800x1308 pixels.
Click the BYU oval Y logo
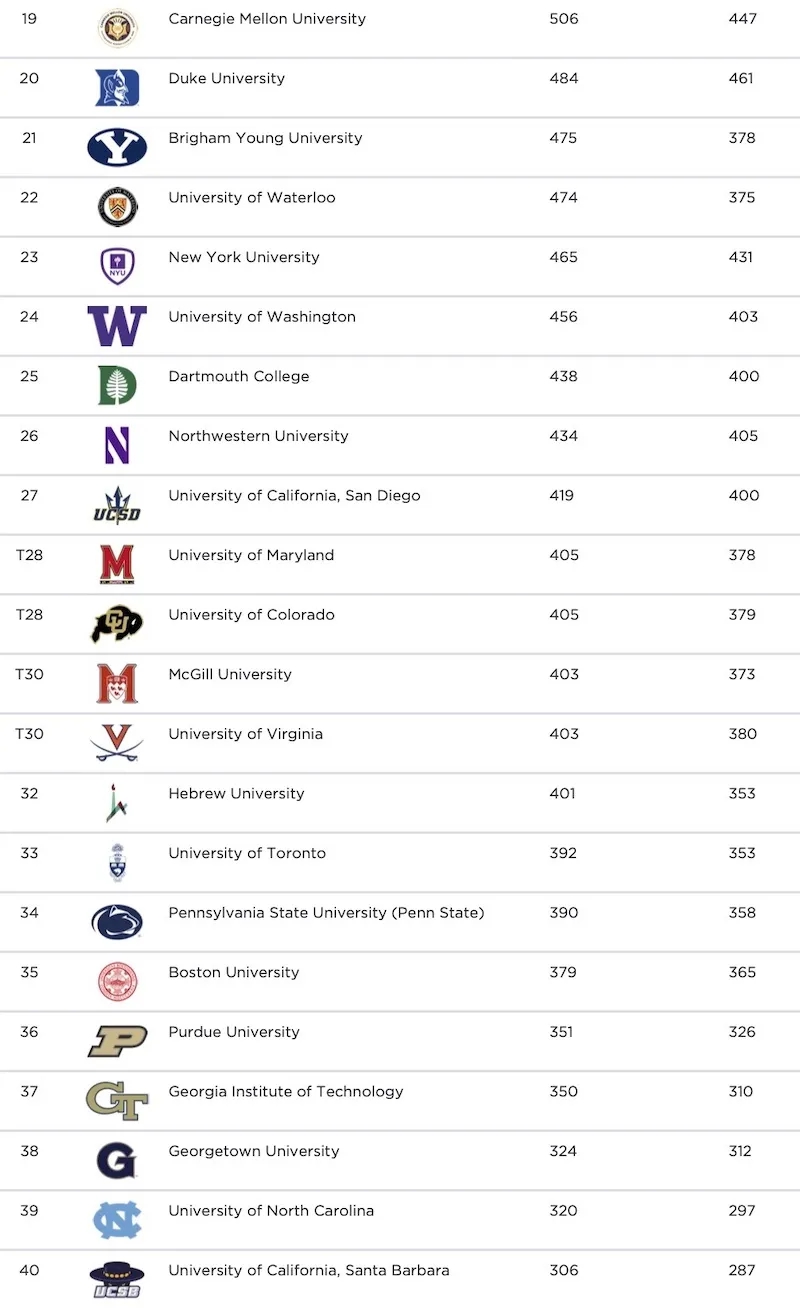click(117, 147)
